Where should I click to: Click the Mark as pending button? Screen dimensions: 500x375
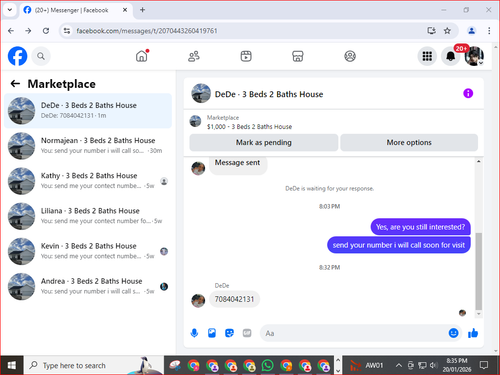point(264,143)
